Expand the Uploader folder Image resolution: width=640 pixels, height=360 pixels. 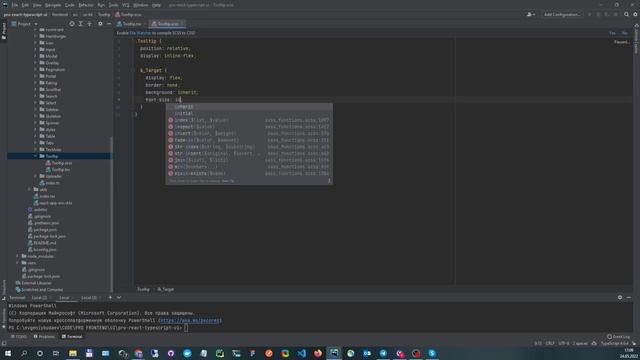36,176
